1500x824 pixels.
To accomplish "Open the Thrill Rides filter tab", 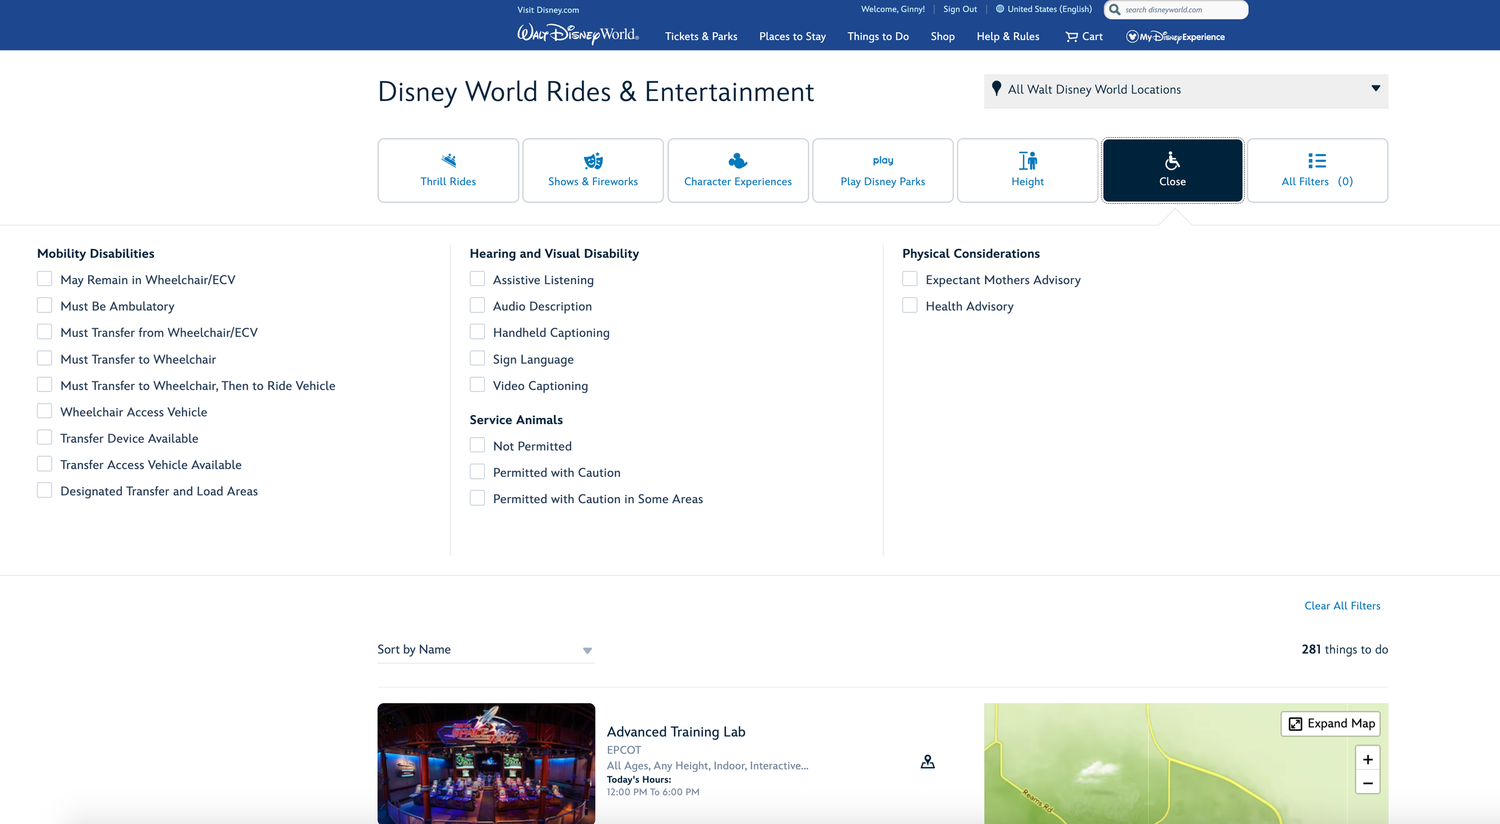I will pos(448,170).
